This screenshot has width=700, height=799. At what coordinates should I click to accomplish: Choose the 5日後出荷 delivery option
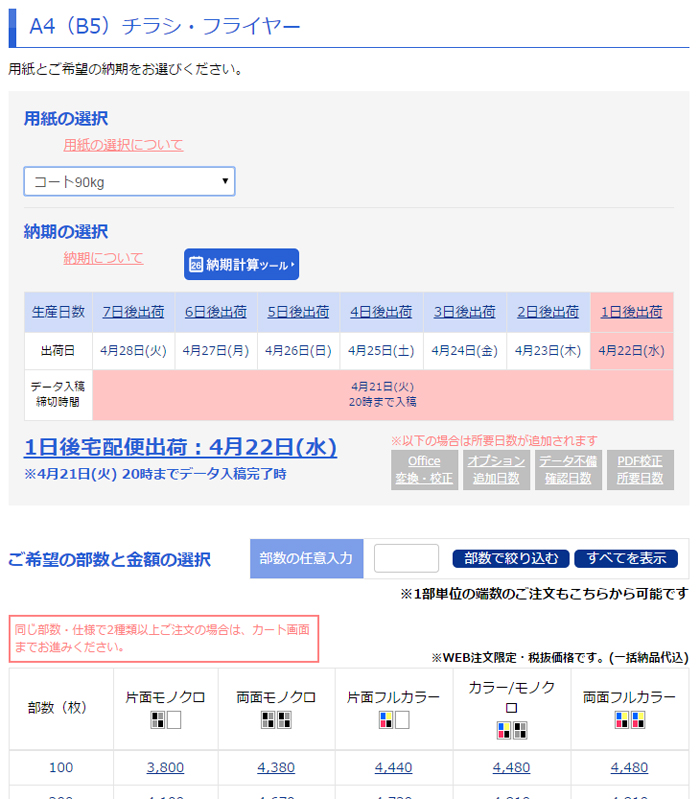tap(298, 312)
